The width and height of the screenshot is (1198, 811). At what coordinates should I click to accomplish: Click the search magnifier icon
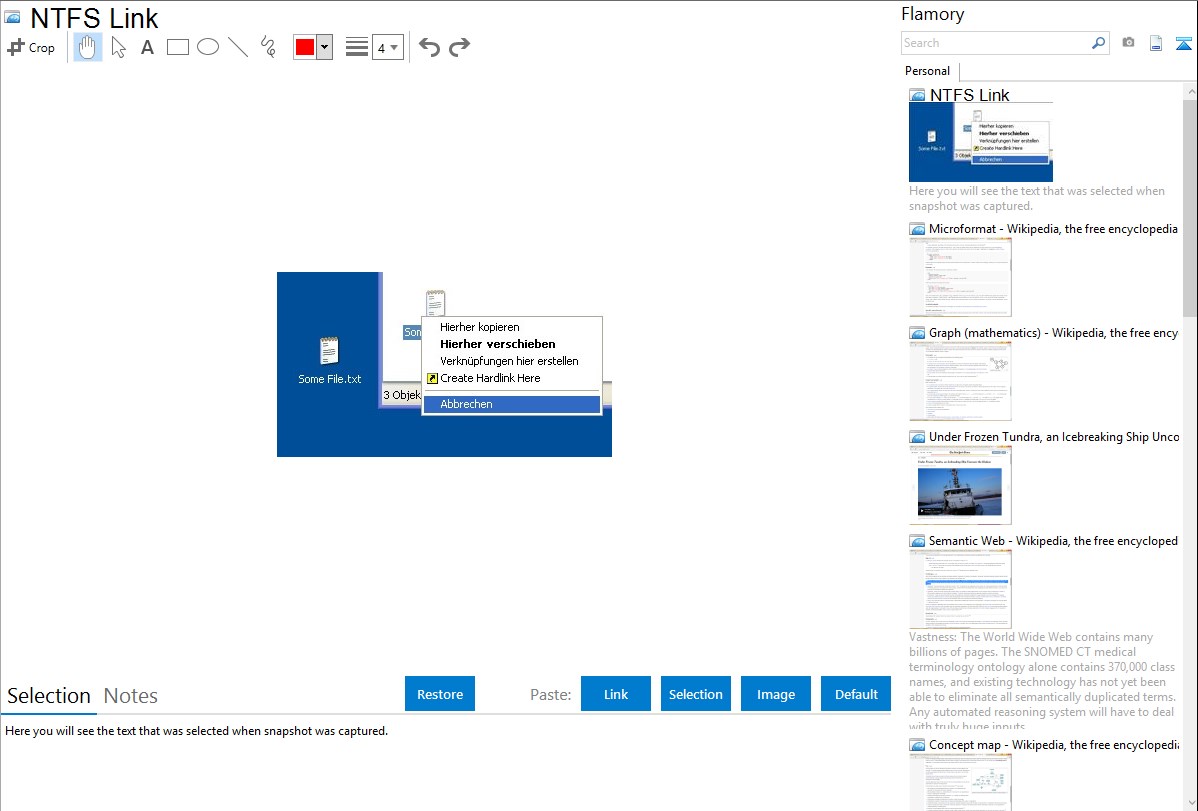tap(1099, 43)
